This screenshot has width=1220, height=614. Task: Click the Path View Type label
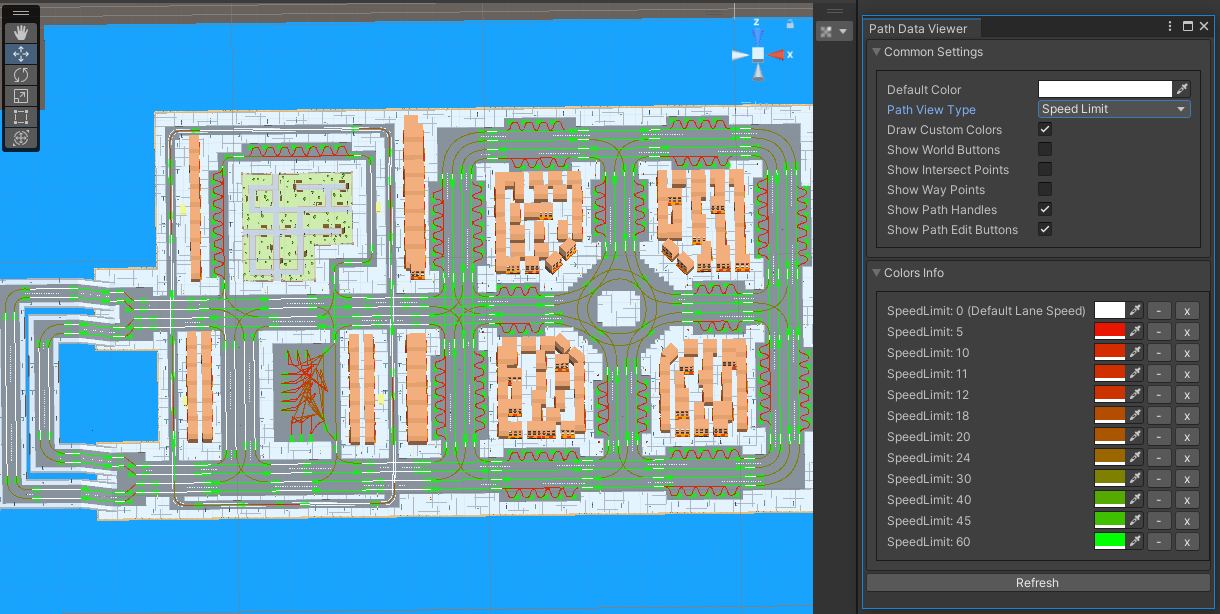pos(931,110)
